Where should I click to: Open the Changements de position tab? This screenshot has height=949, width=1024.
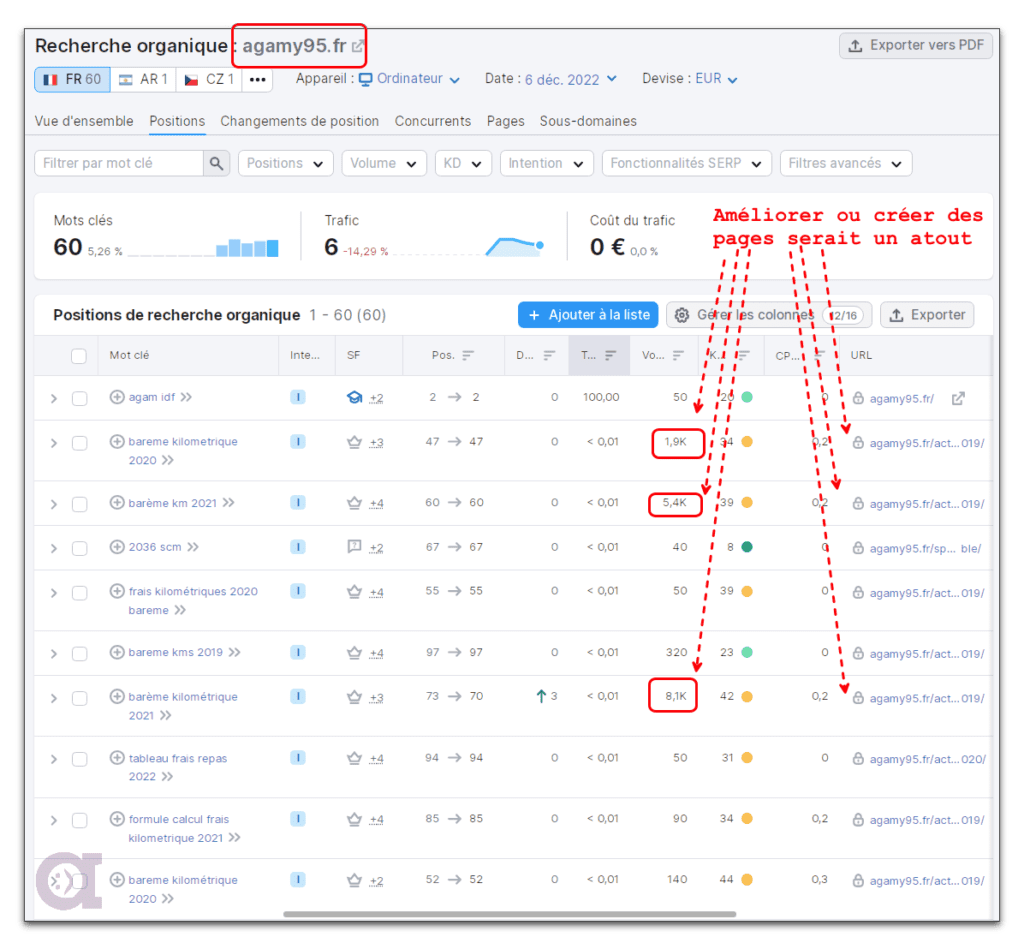point(299,121)
